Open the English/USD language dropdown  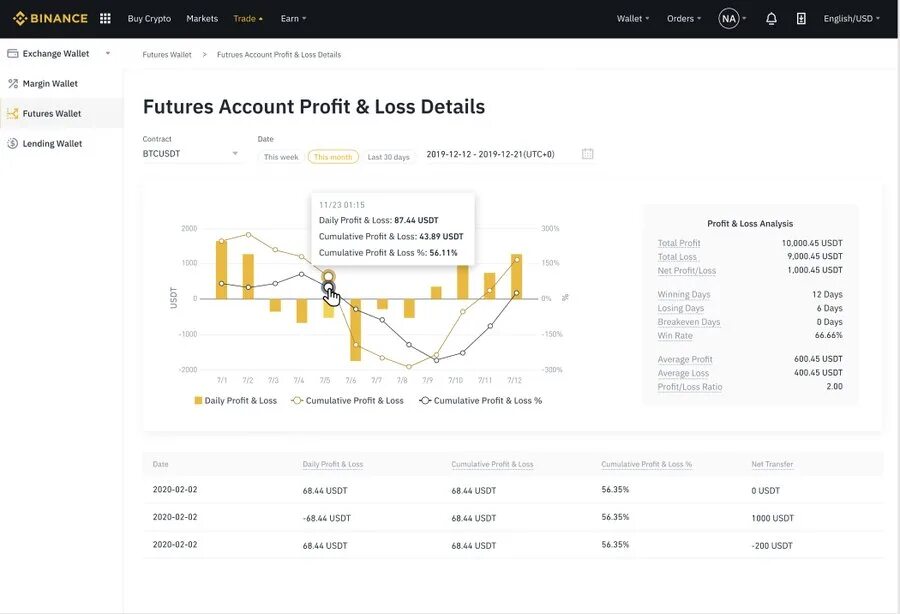click(851, 18)
